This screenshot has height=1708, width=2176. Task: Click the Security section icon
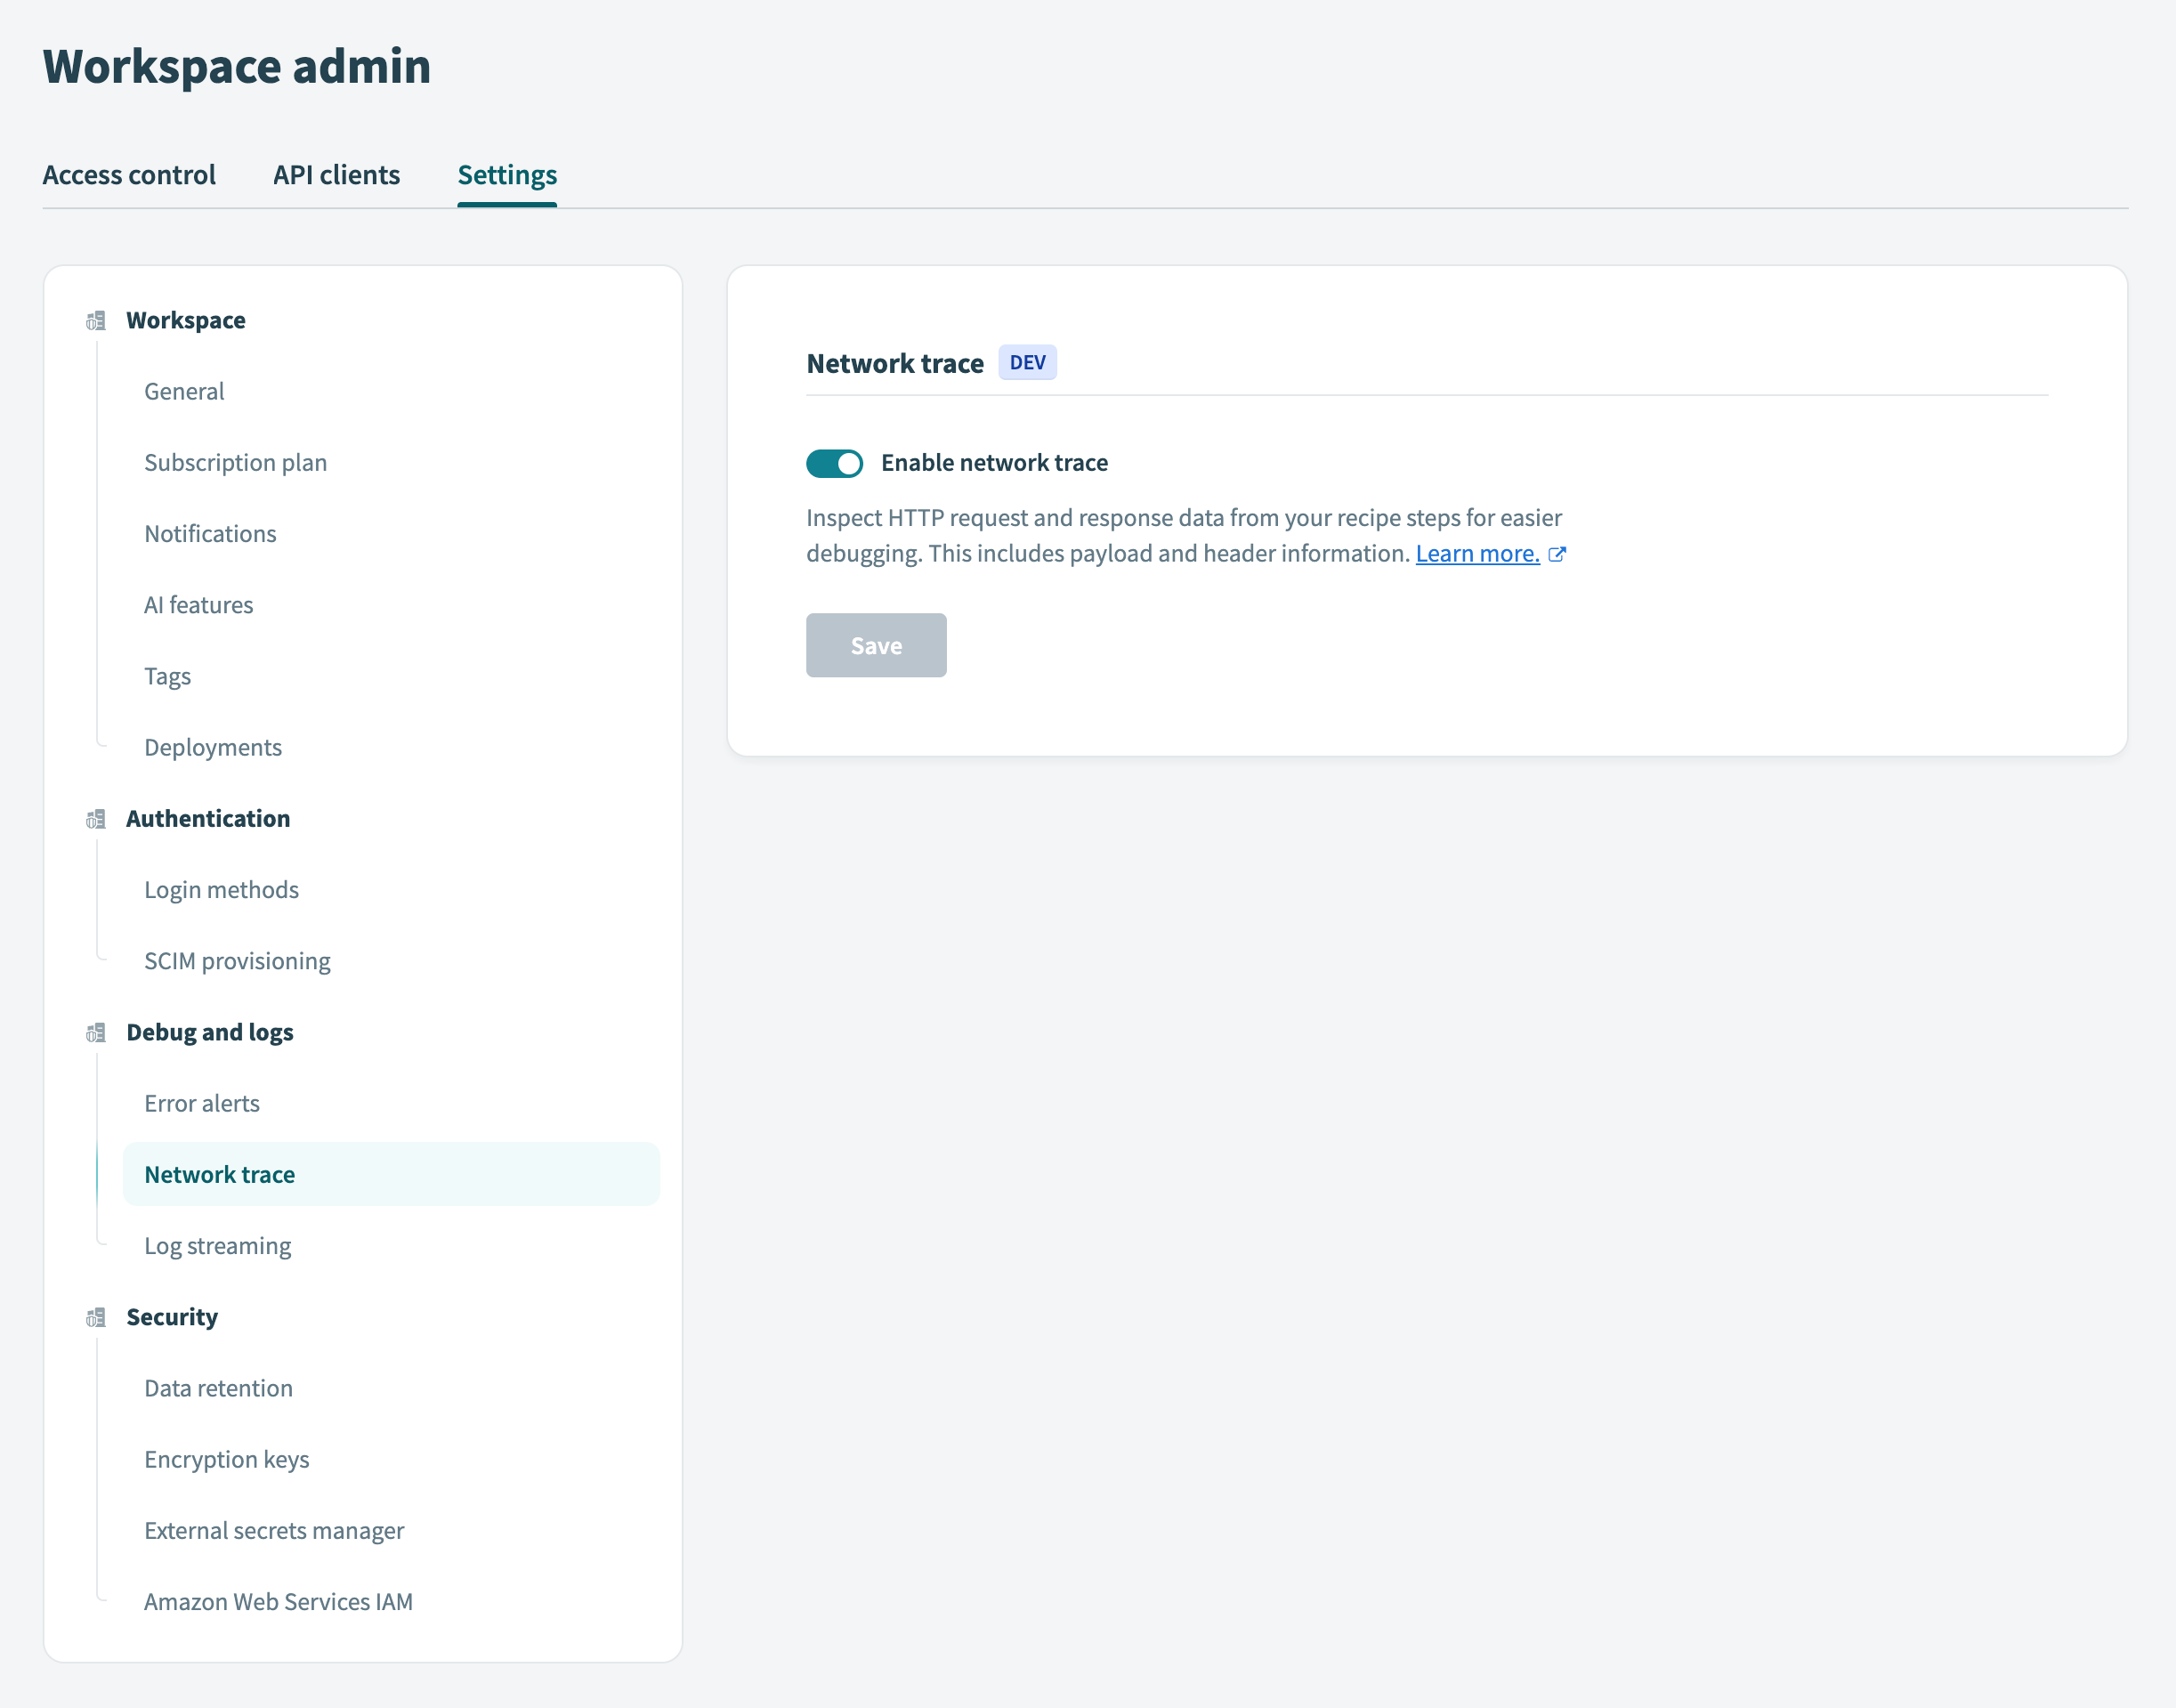(x=95, y=1317)
